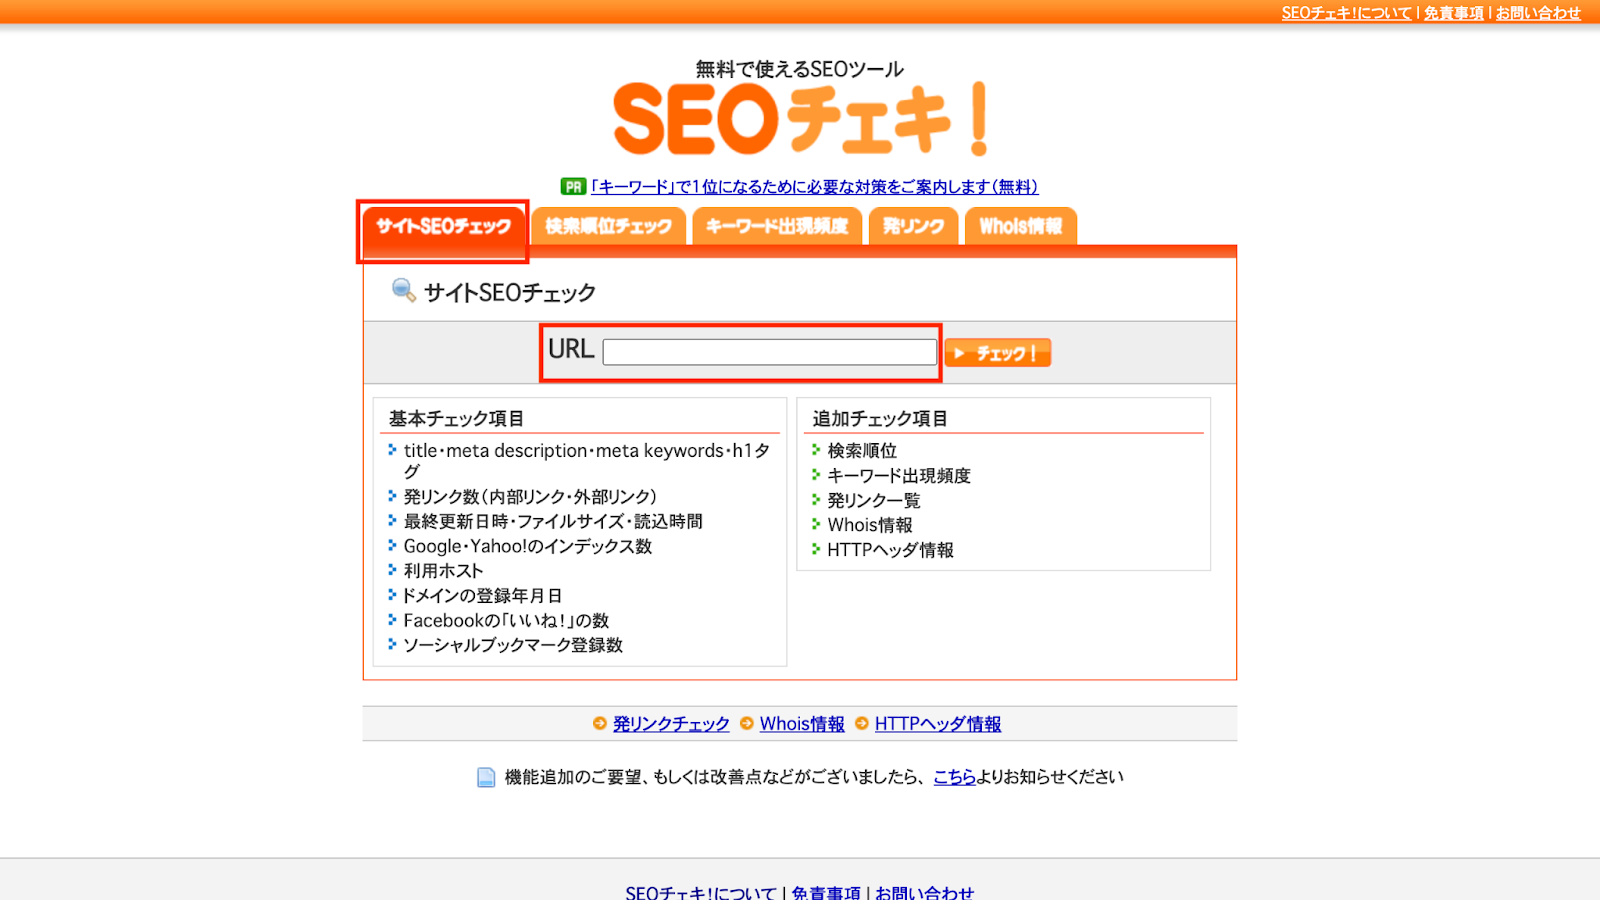Open the PR link about キーワードで1位
The image size is (1600, 900).
coord(814,187)
